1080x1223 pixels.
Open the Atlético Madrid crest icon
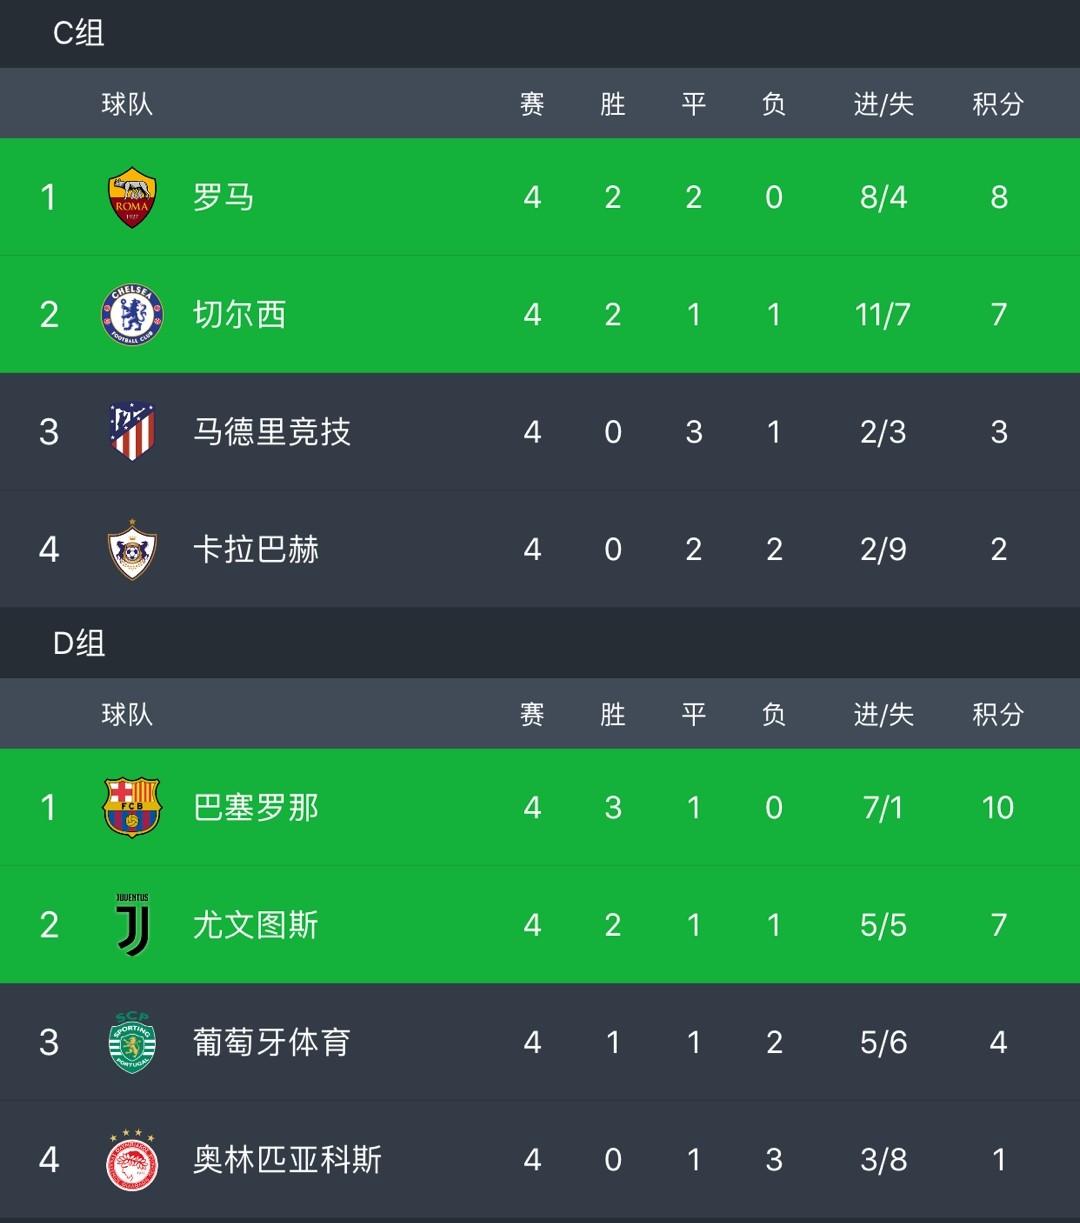tap(132, 432)
